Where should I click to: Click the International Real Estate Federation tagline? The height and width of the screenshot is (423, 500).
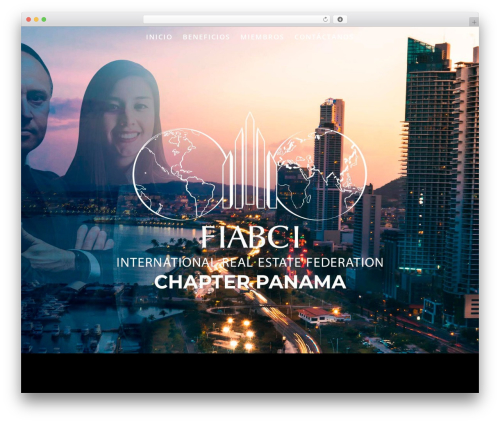tap(250, 262)
